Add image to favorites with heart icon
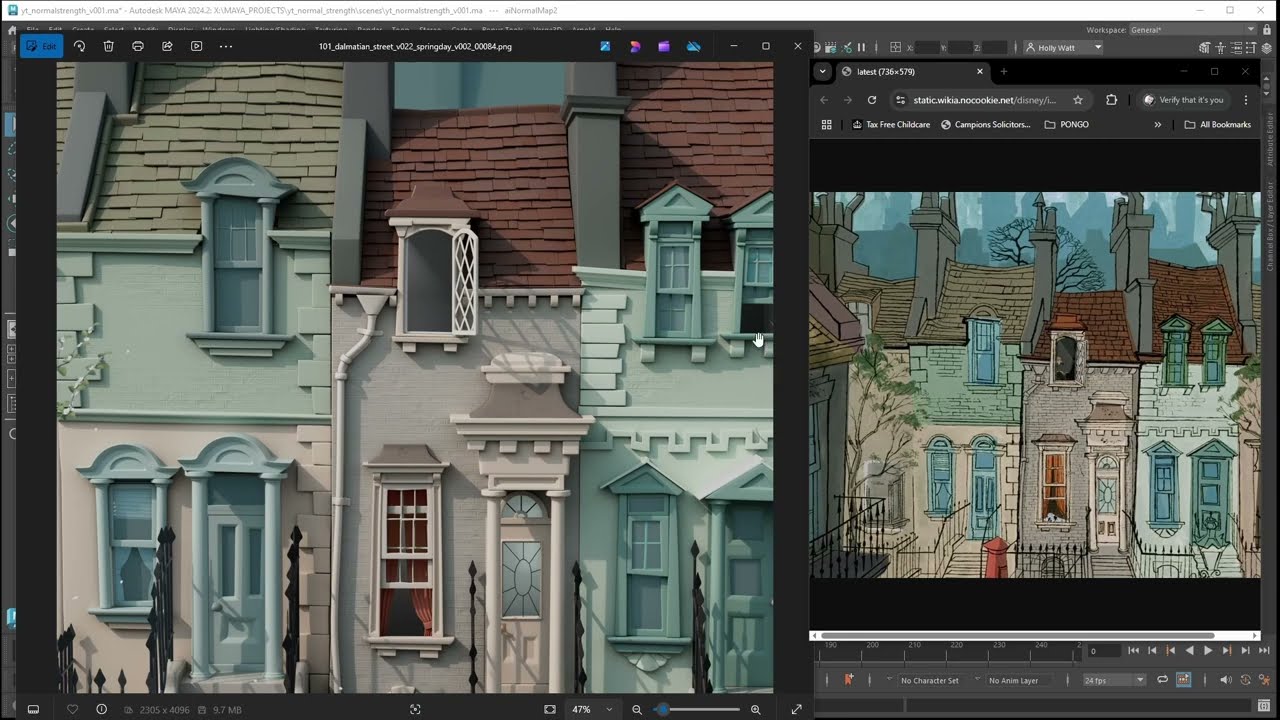Screen dimensions: 1280x720 coord(72,709)
